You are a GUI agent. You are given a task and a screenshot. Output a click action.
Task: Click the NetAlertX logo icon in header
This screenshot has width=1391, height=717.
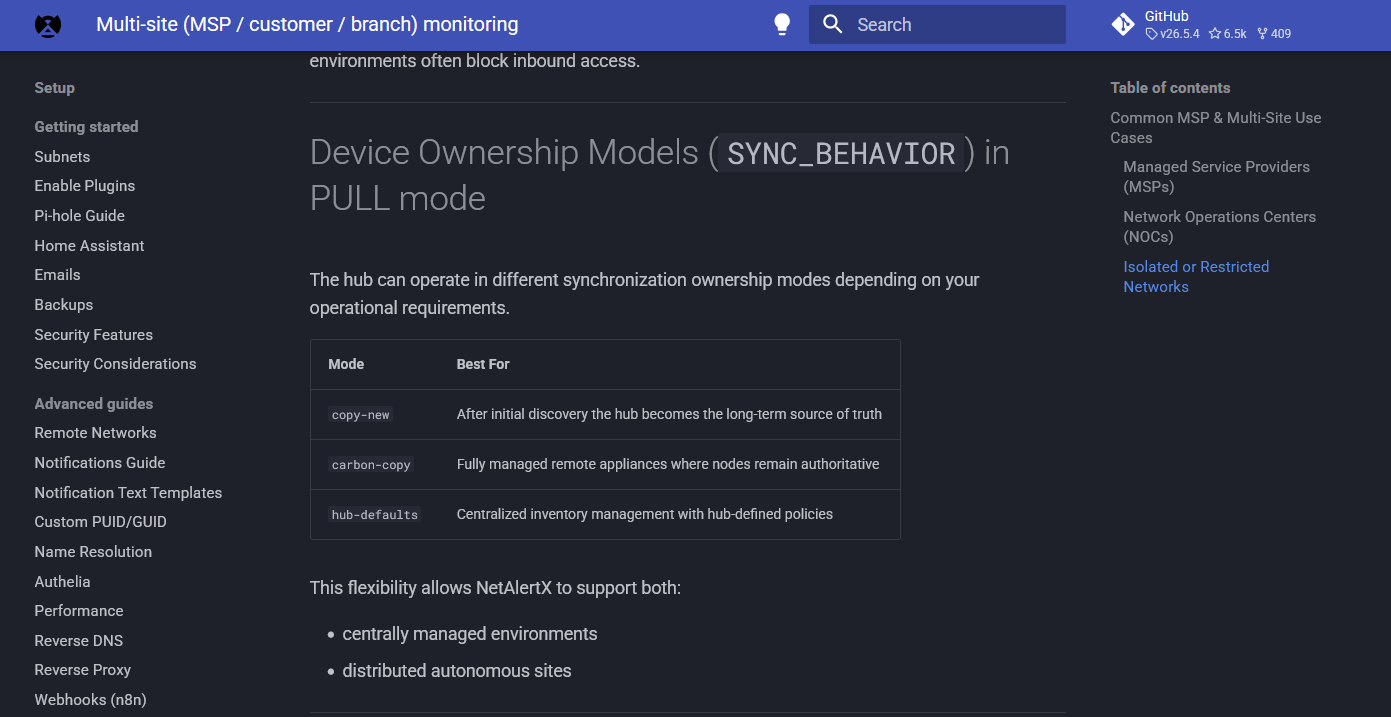(x=48, y=25)
